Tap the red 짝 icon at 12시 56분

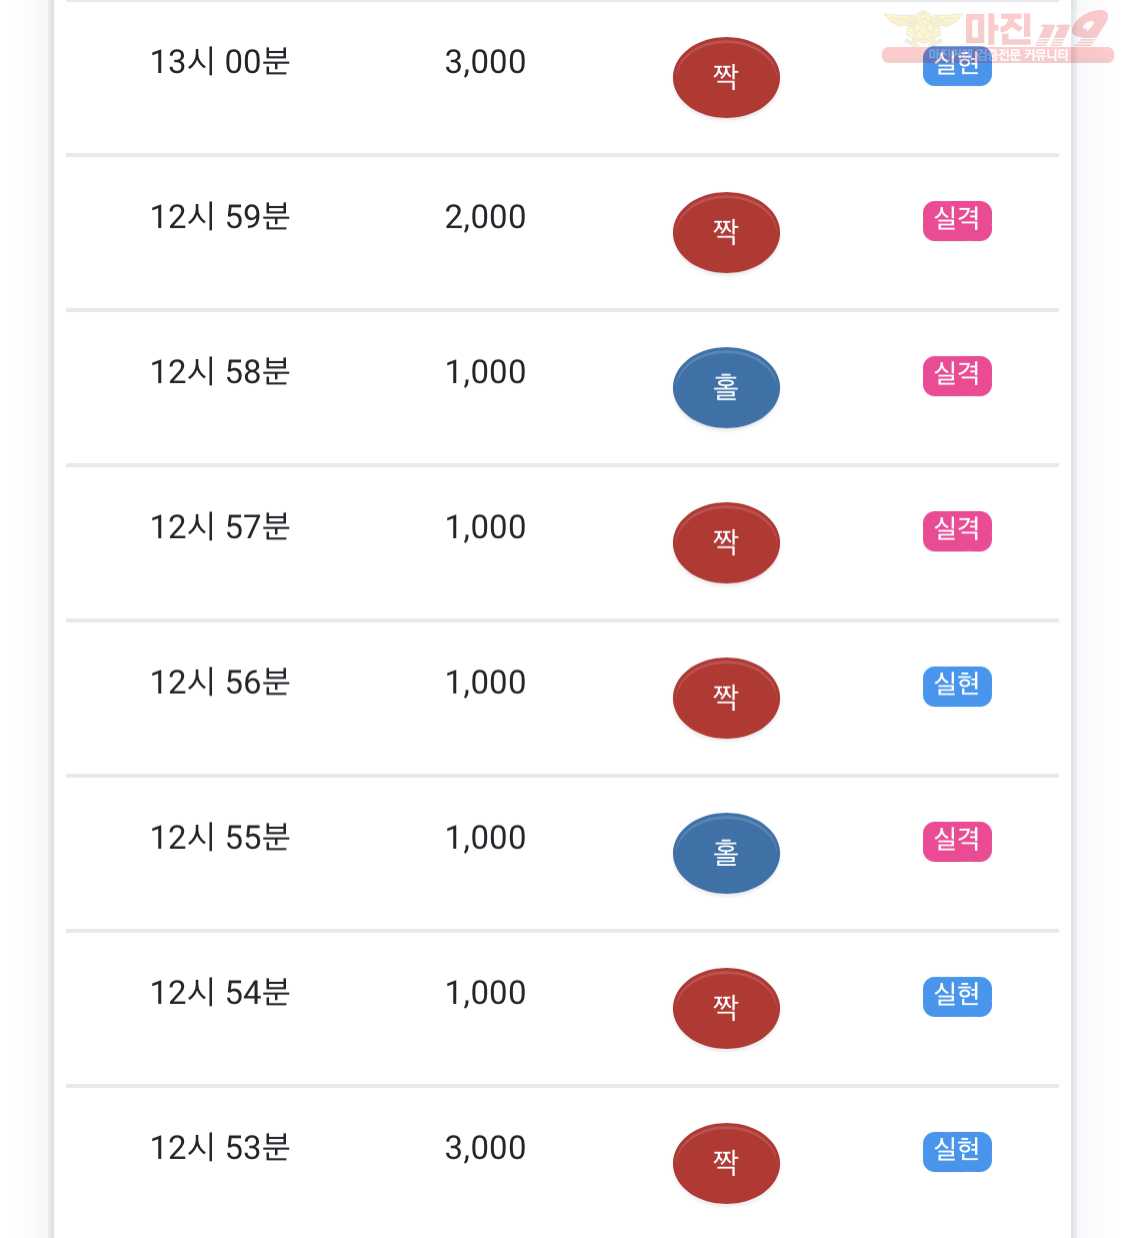[x=726, y=698]
